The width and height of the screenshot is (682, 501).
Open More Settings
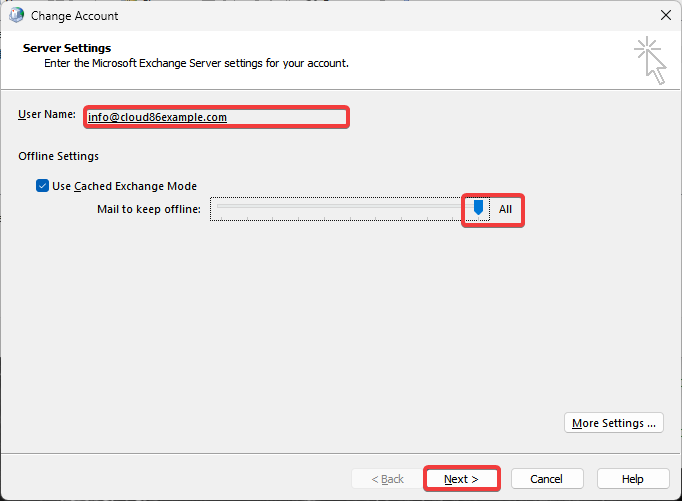click(x=614, y=423)
